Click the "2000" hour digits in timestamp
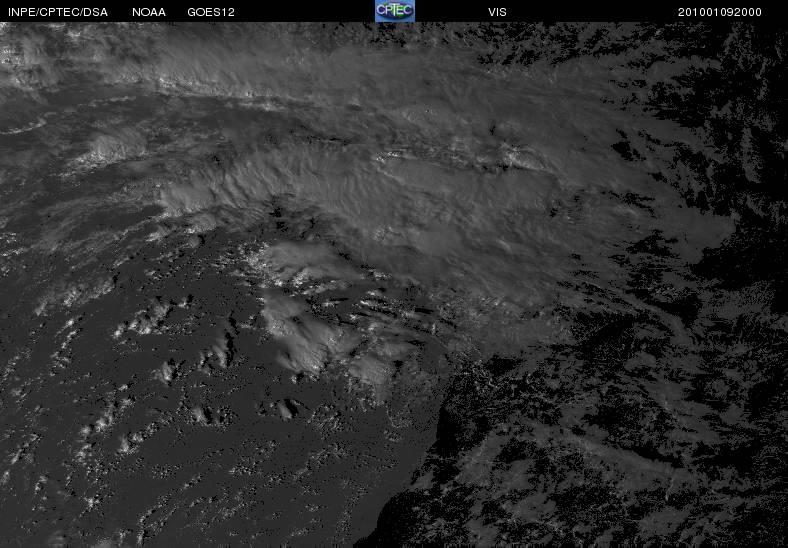 pyautogui.click(x=748, y=12)
